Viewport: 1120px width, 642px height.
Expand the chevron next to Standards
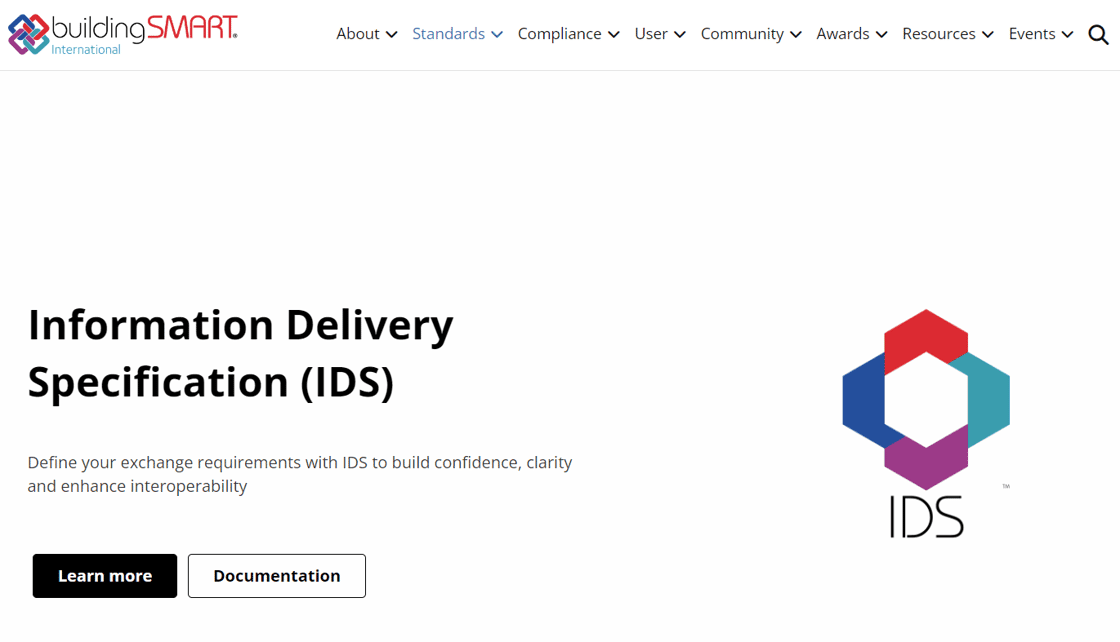click(x=497, y=34)
